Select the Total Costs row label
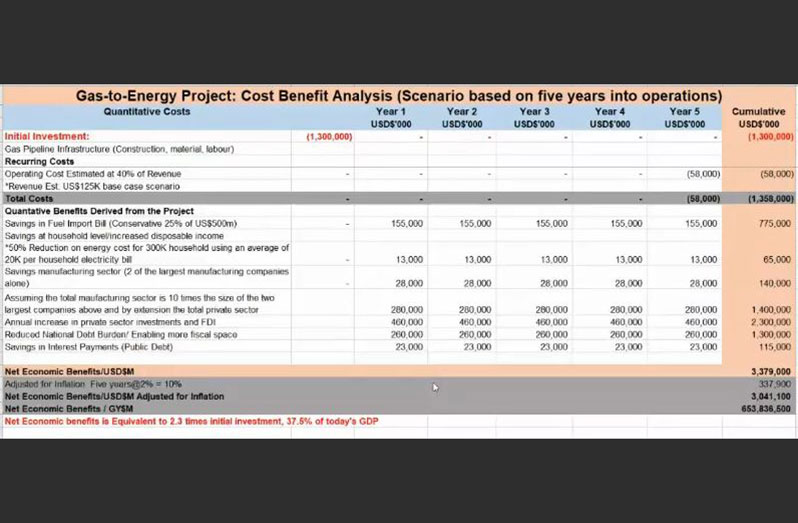The image size is (798, 523). coord(29,198)
